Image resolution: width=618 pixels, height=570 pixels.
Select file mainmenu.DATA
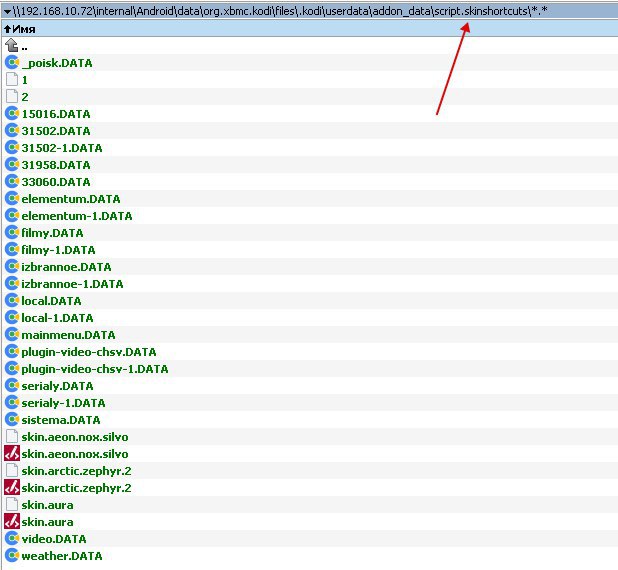pos(69,335)
